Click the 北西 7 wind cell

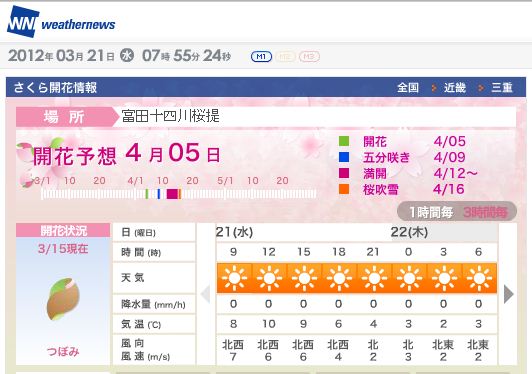point(233,351)
